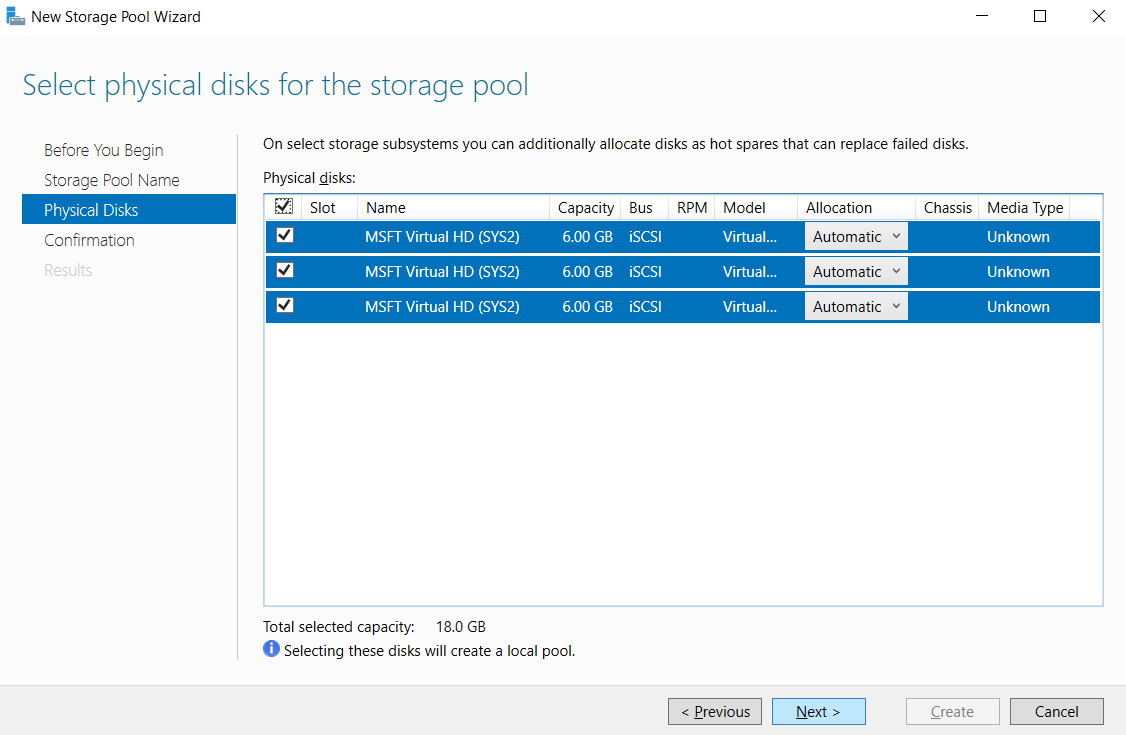
Task: Open Allocation dropdown for the second disk
Action: pos(856,271)
